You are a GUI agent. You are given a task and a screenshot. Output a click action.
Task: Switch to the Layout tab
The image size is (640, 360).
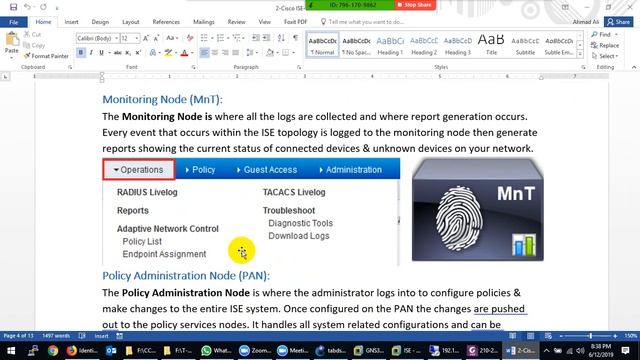pos(131,22)
